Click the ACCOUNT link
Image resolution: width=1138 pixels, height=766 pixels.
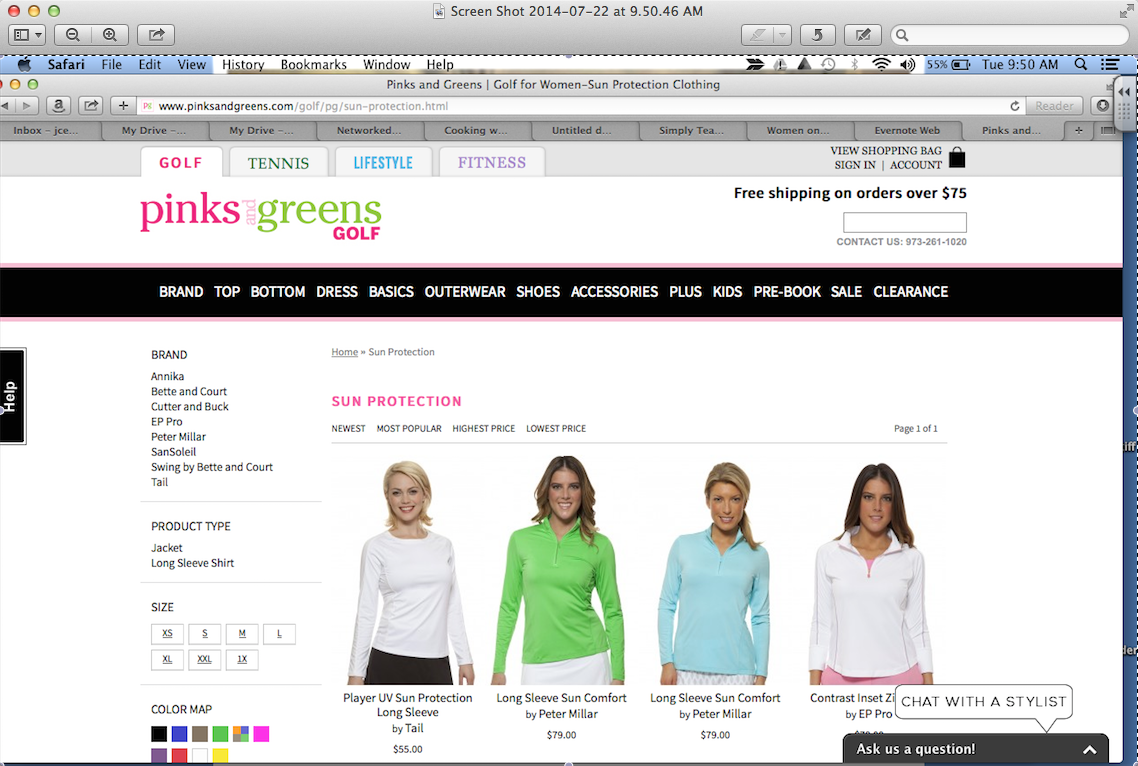(916, 165)
